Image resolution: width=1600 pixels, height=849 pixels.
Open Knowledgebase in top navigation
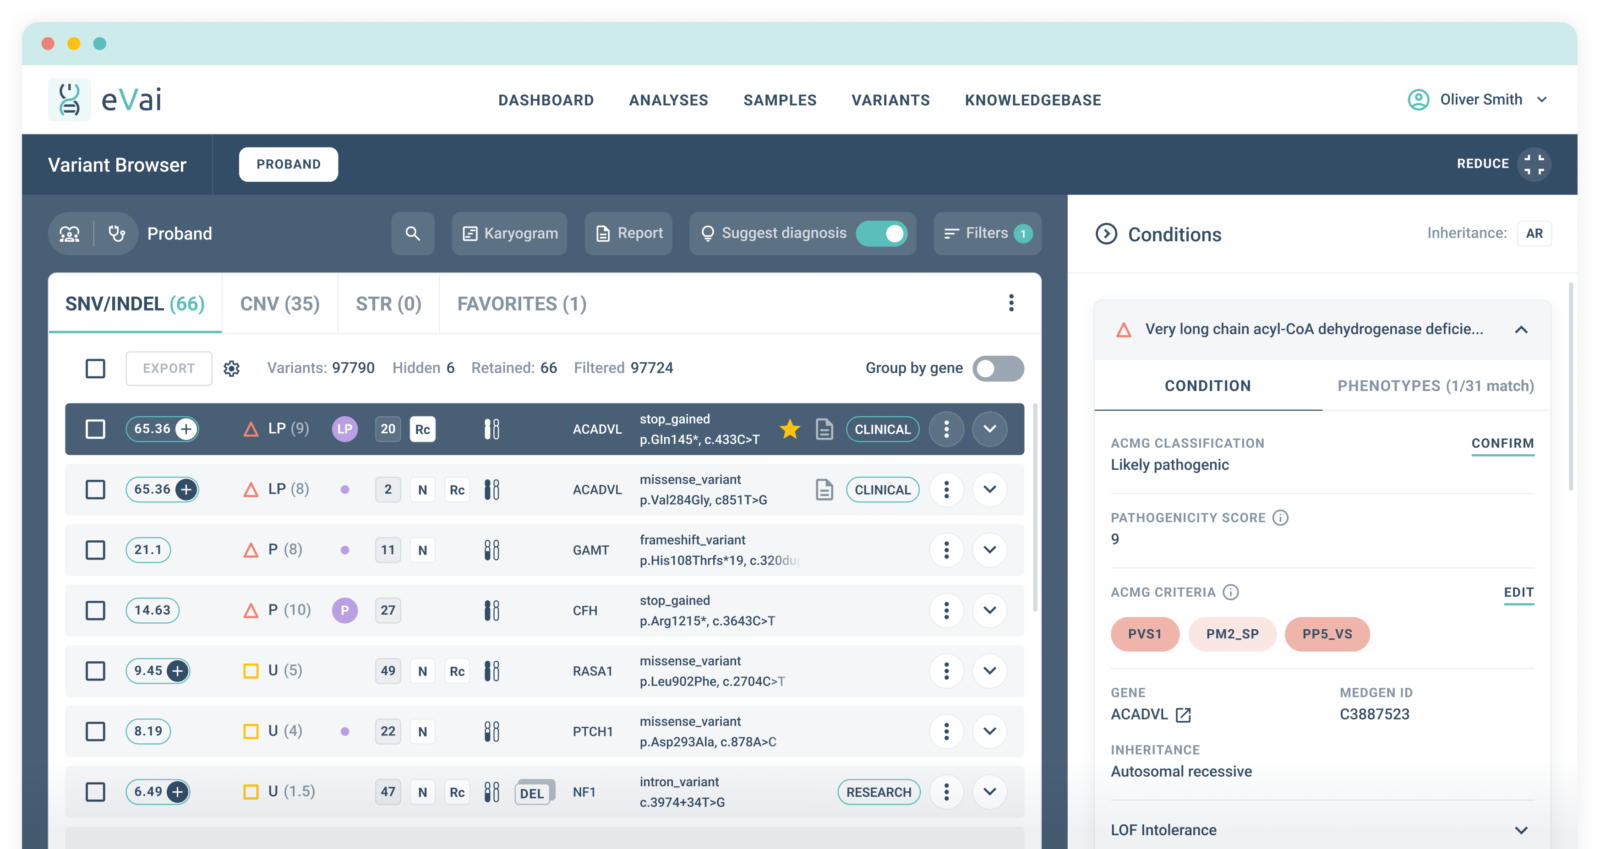point(1033,100)
